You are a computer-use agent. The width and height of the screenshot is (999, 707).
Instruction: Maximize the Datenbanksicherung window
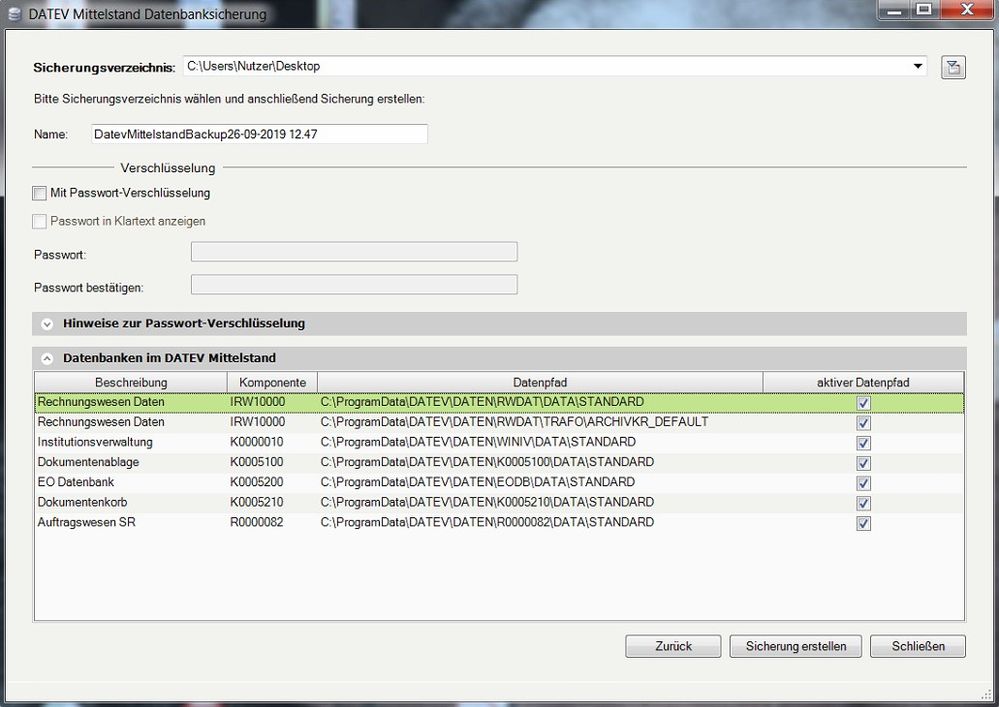(x=922, y=10)
